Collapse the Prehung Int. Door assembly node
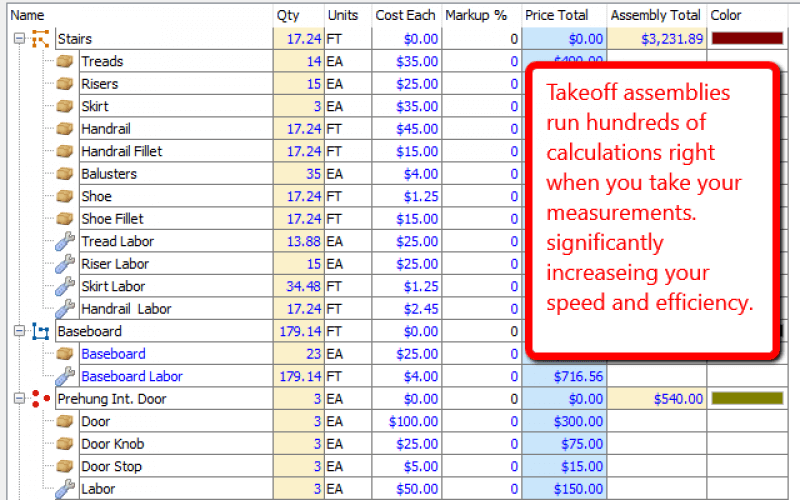Viewport: 800px width, 500px height. (19, 398)
